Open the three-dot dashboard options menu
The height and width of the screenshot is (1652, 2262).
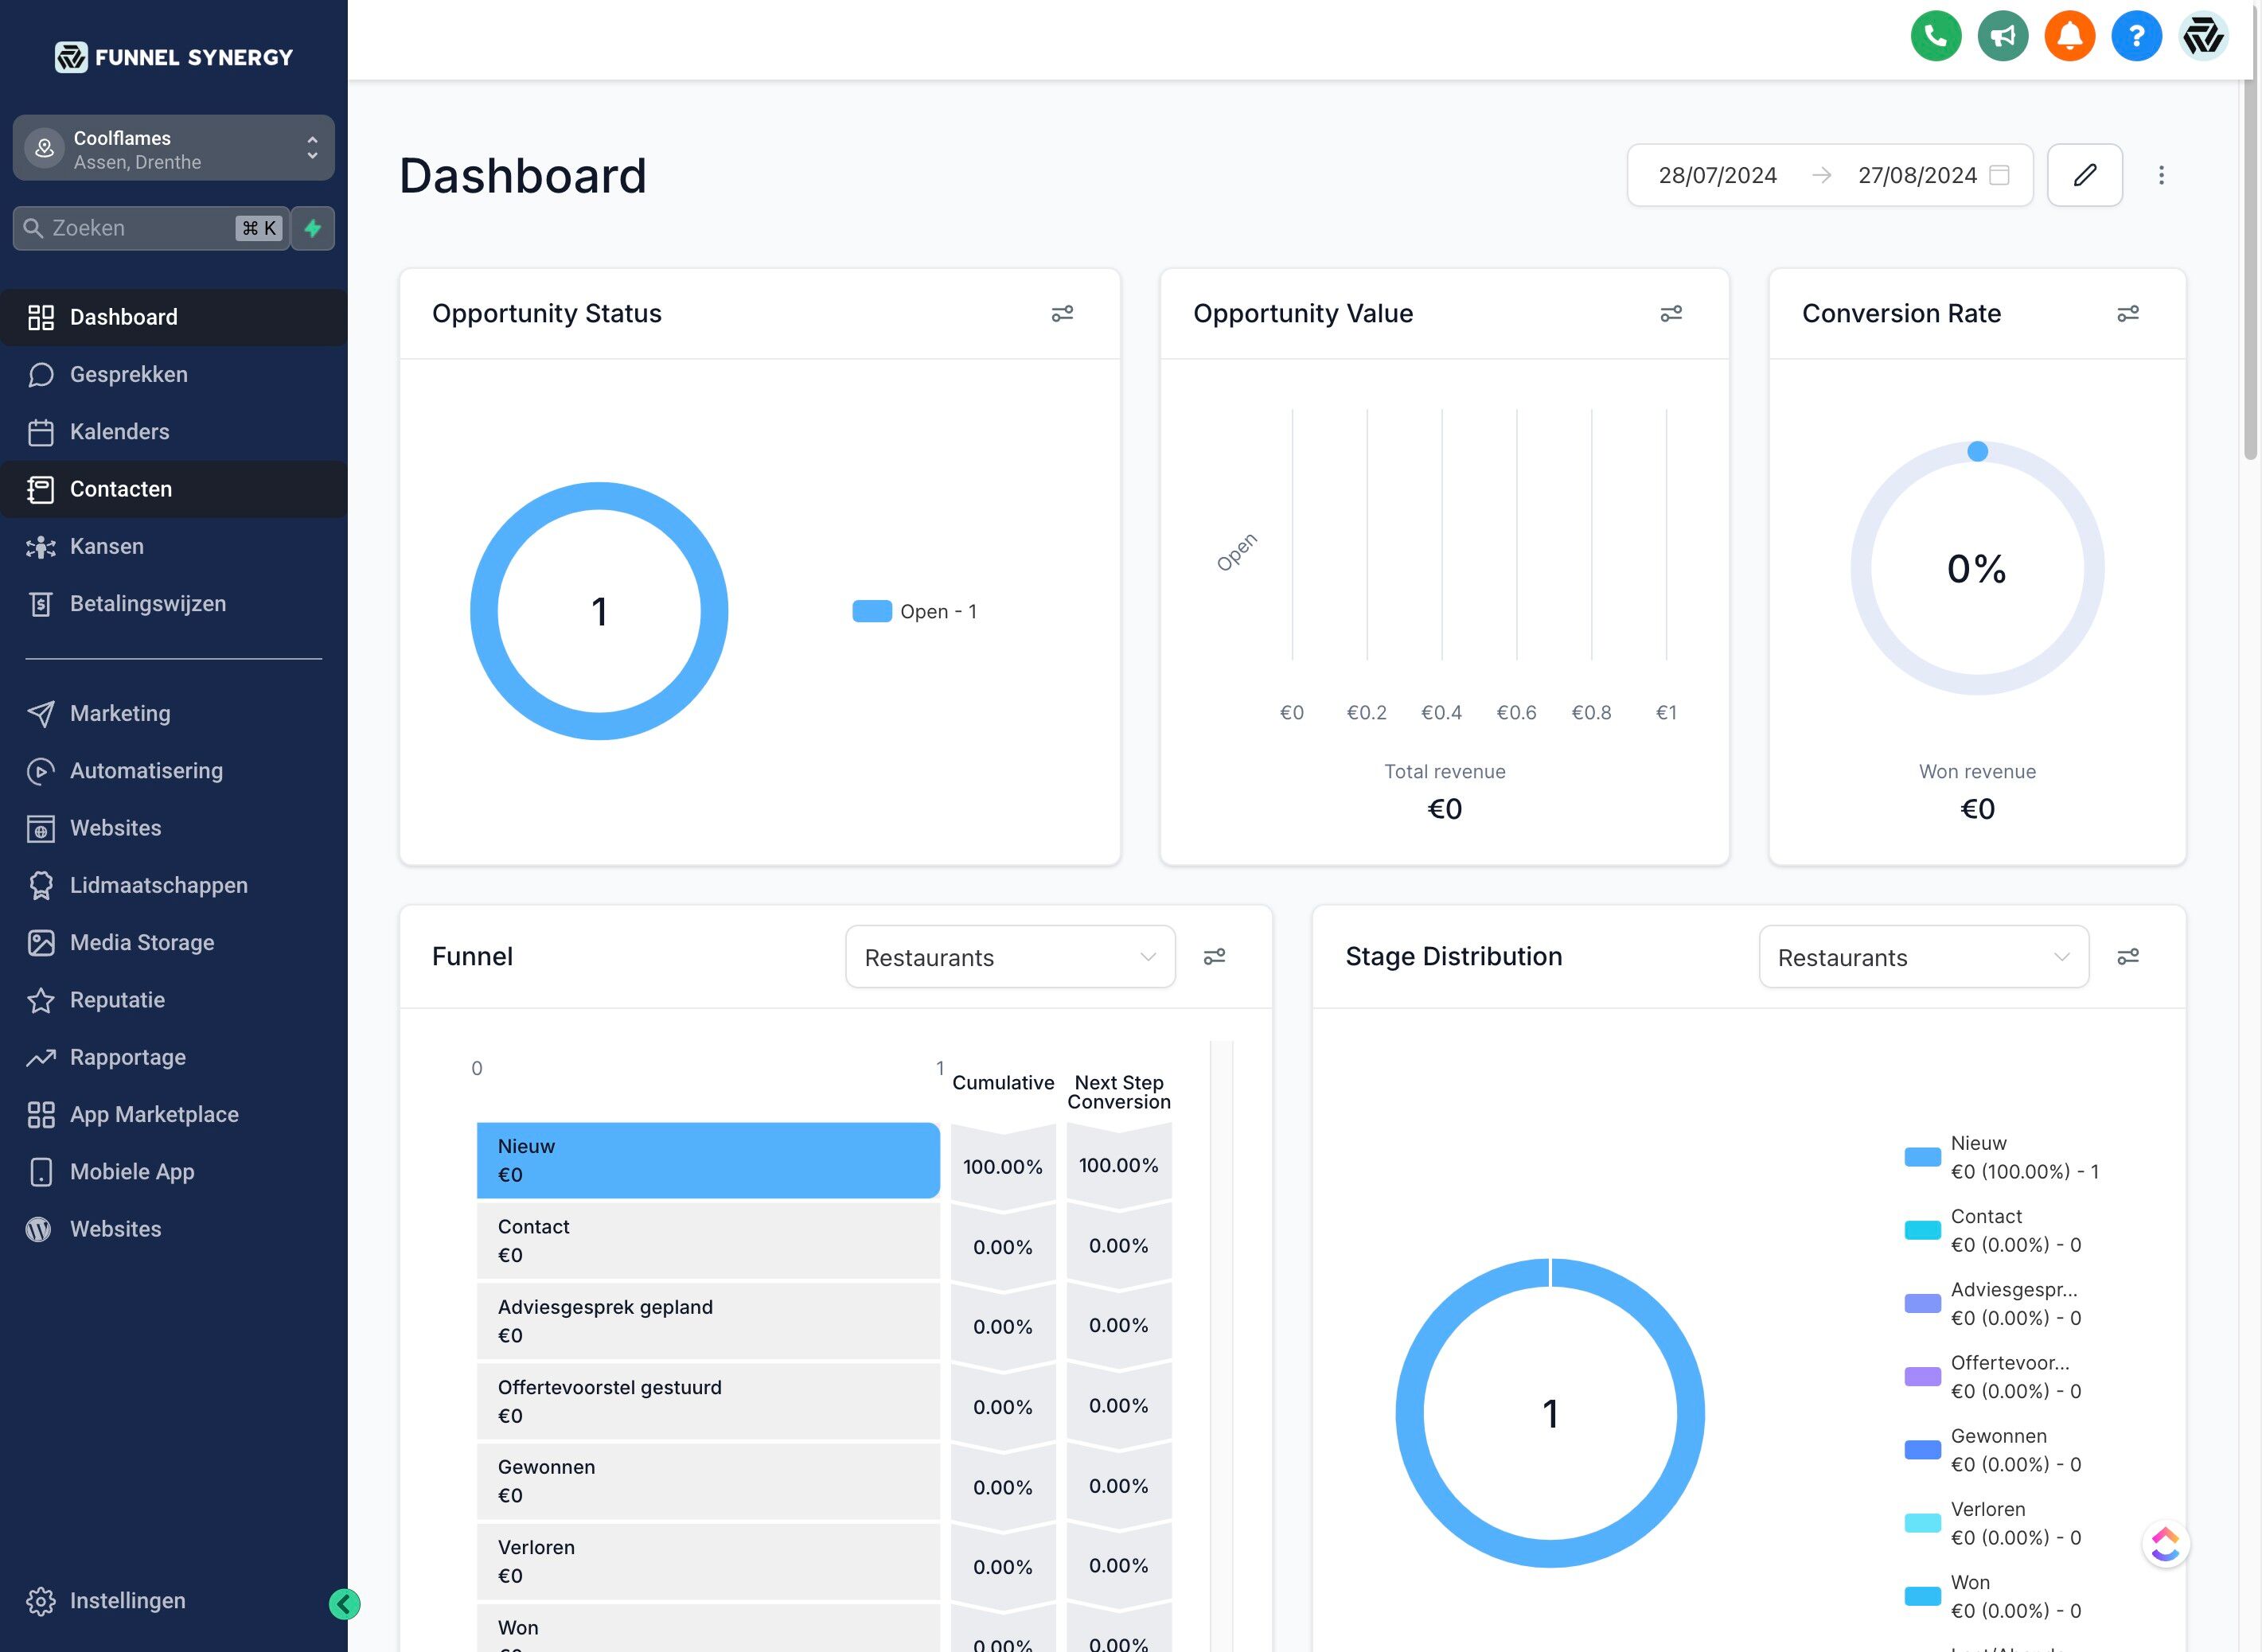[2161, 175]
